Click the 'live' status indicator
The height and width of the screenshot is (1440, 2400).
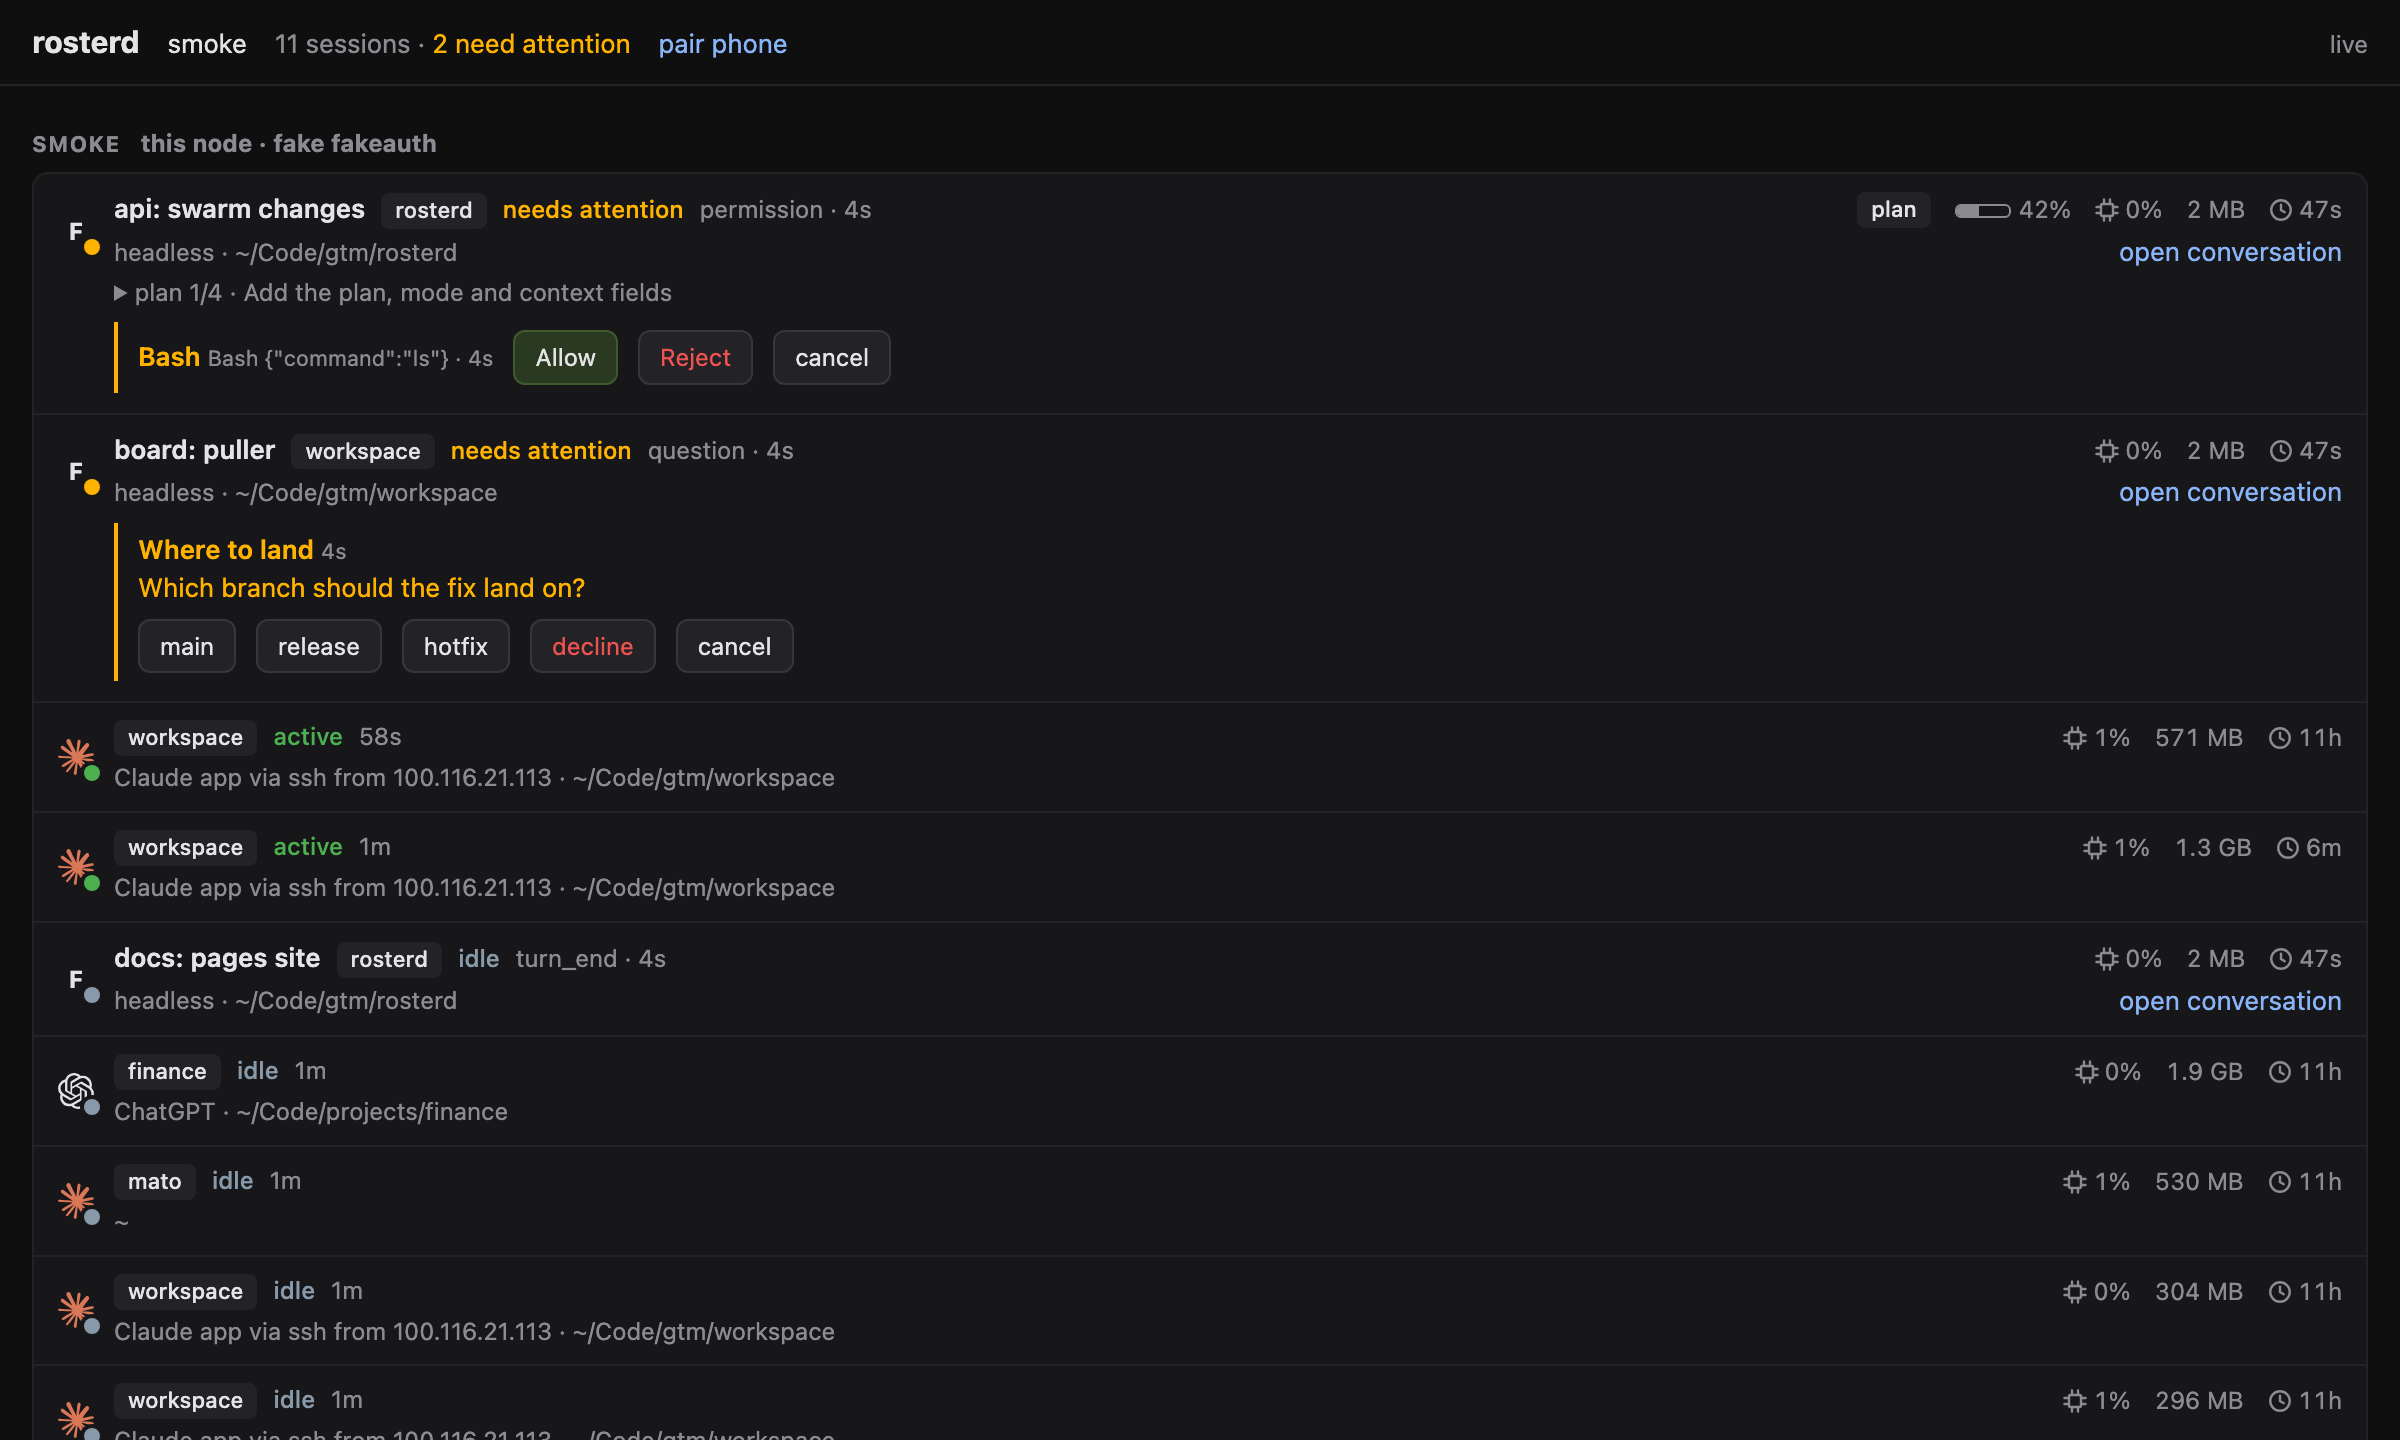(2348, 44)
